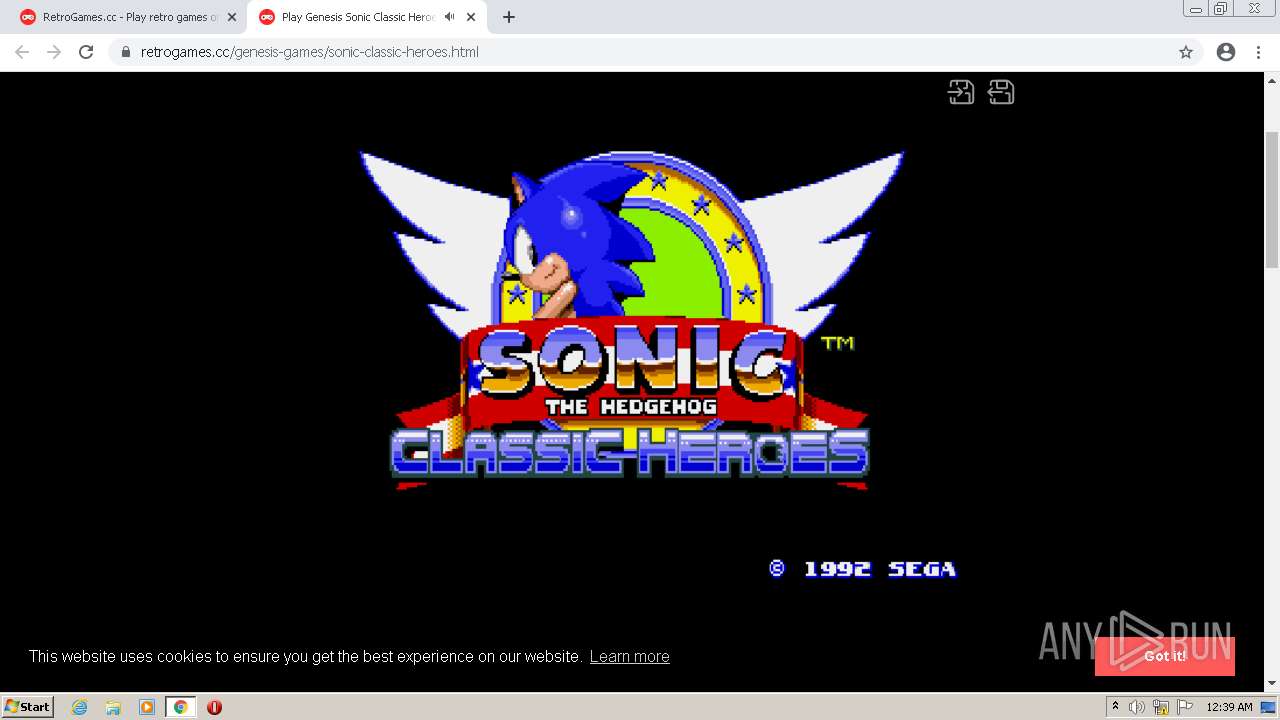Open the 12:39 AM clock
1280x720 pixels.
coord(1229,707)
